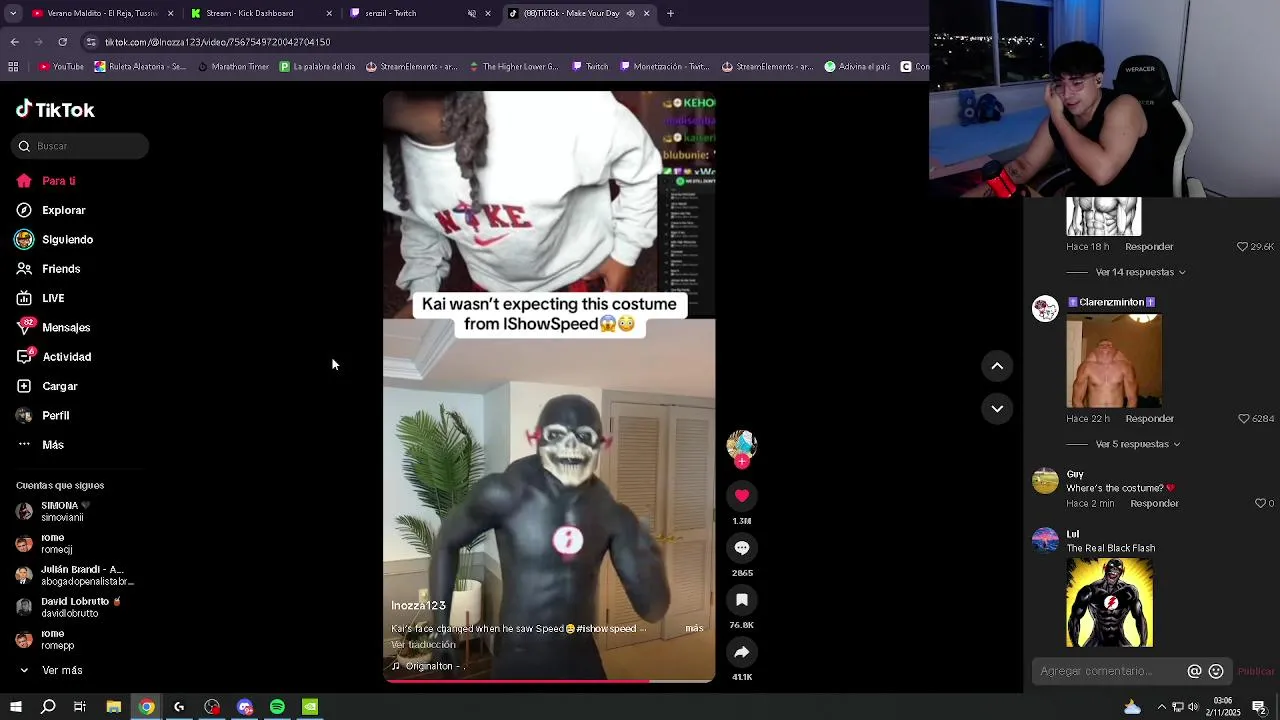Go to previous video with up arrow
The image size is (1280, 720).
(997, 366)
